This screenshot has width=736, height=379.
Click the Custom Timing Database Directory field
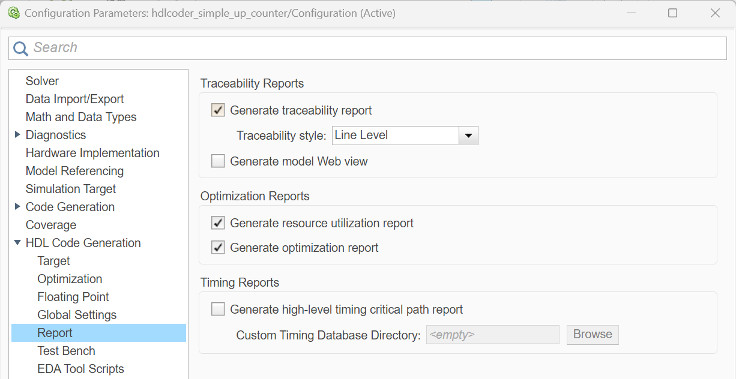[493, 335]
